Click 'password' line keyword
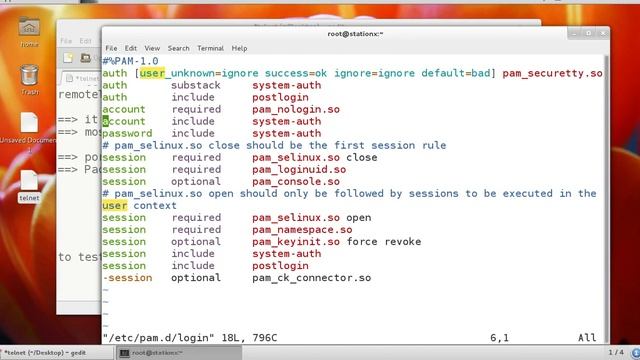The height and width of the screenshot is (360, 640). 127,133
